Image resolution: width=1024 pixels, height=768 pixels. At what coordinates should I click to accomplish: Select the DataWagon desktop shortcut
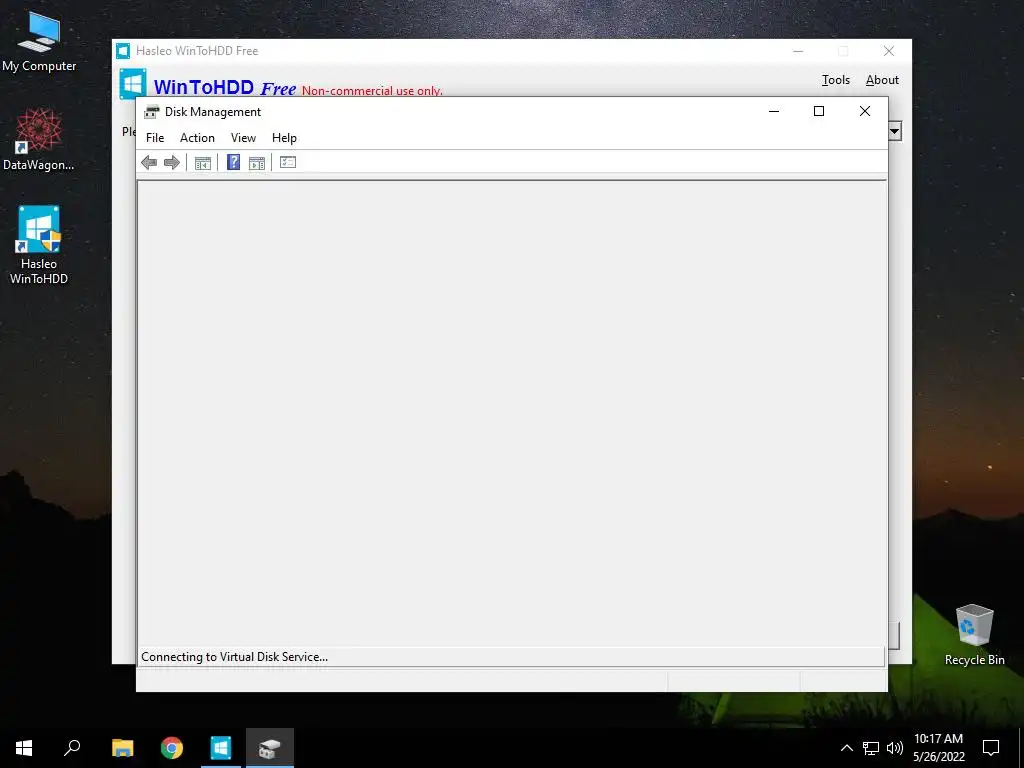[39, 140]
